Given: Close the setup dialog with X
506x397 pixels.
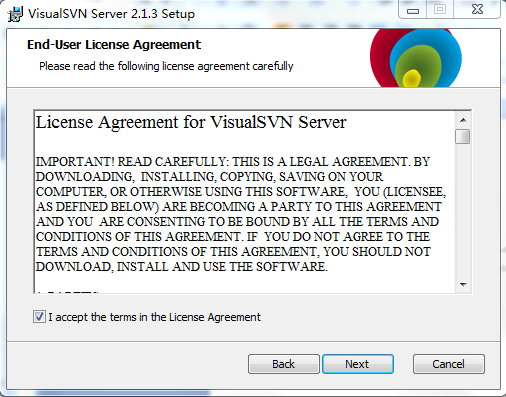Looking at the screenshot, I should coord(477,10).
